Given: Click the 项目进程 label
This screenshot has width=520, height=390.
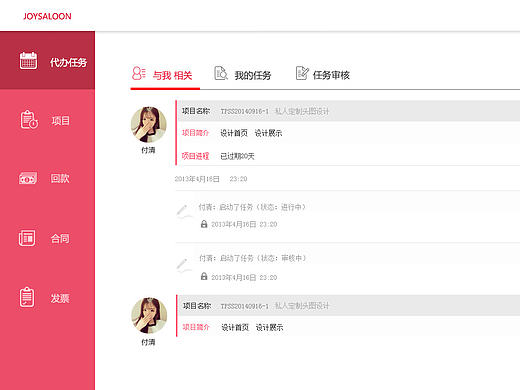Looking at the screenshot, I should point(195,156).
